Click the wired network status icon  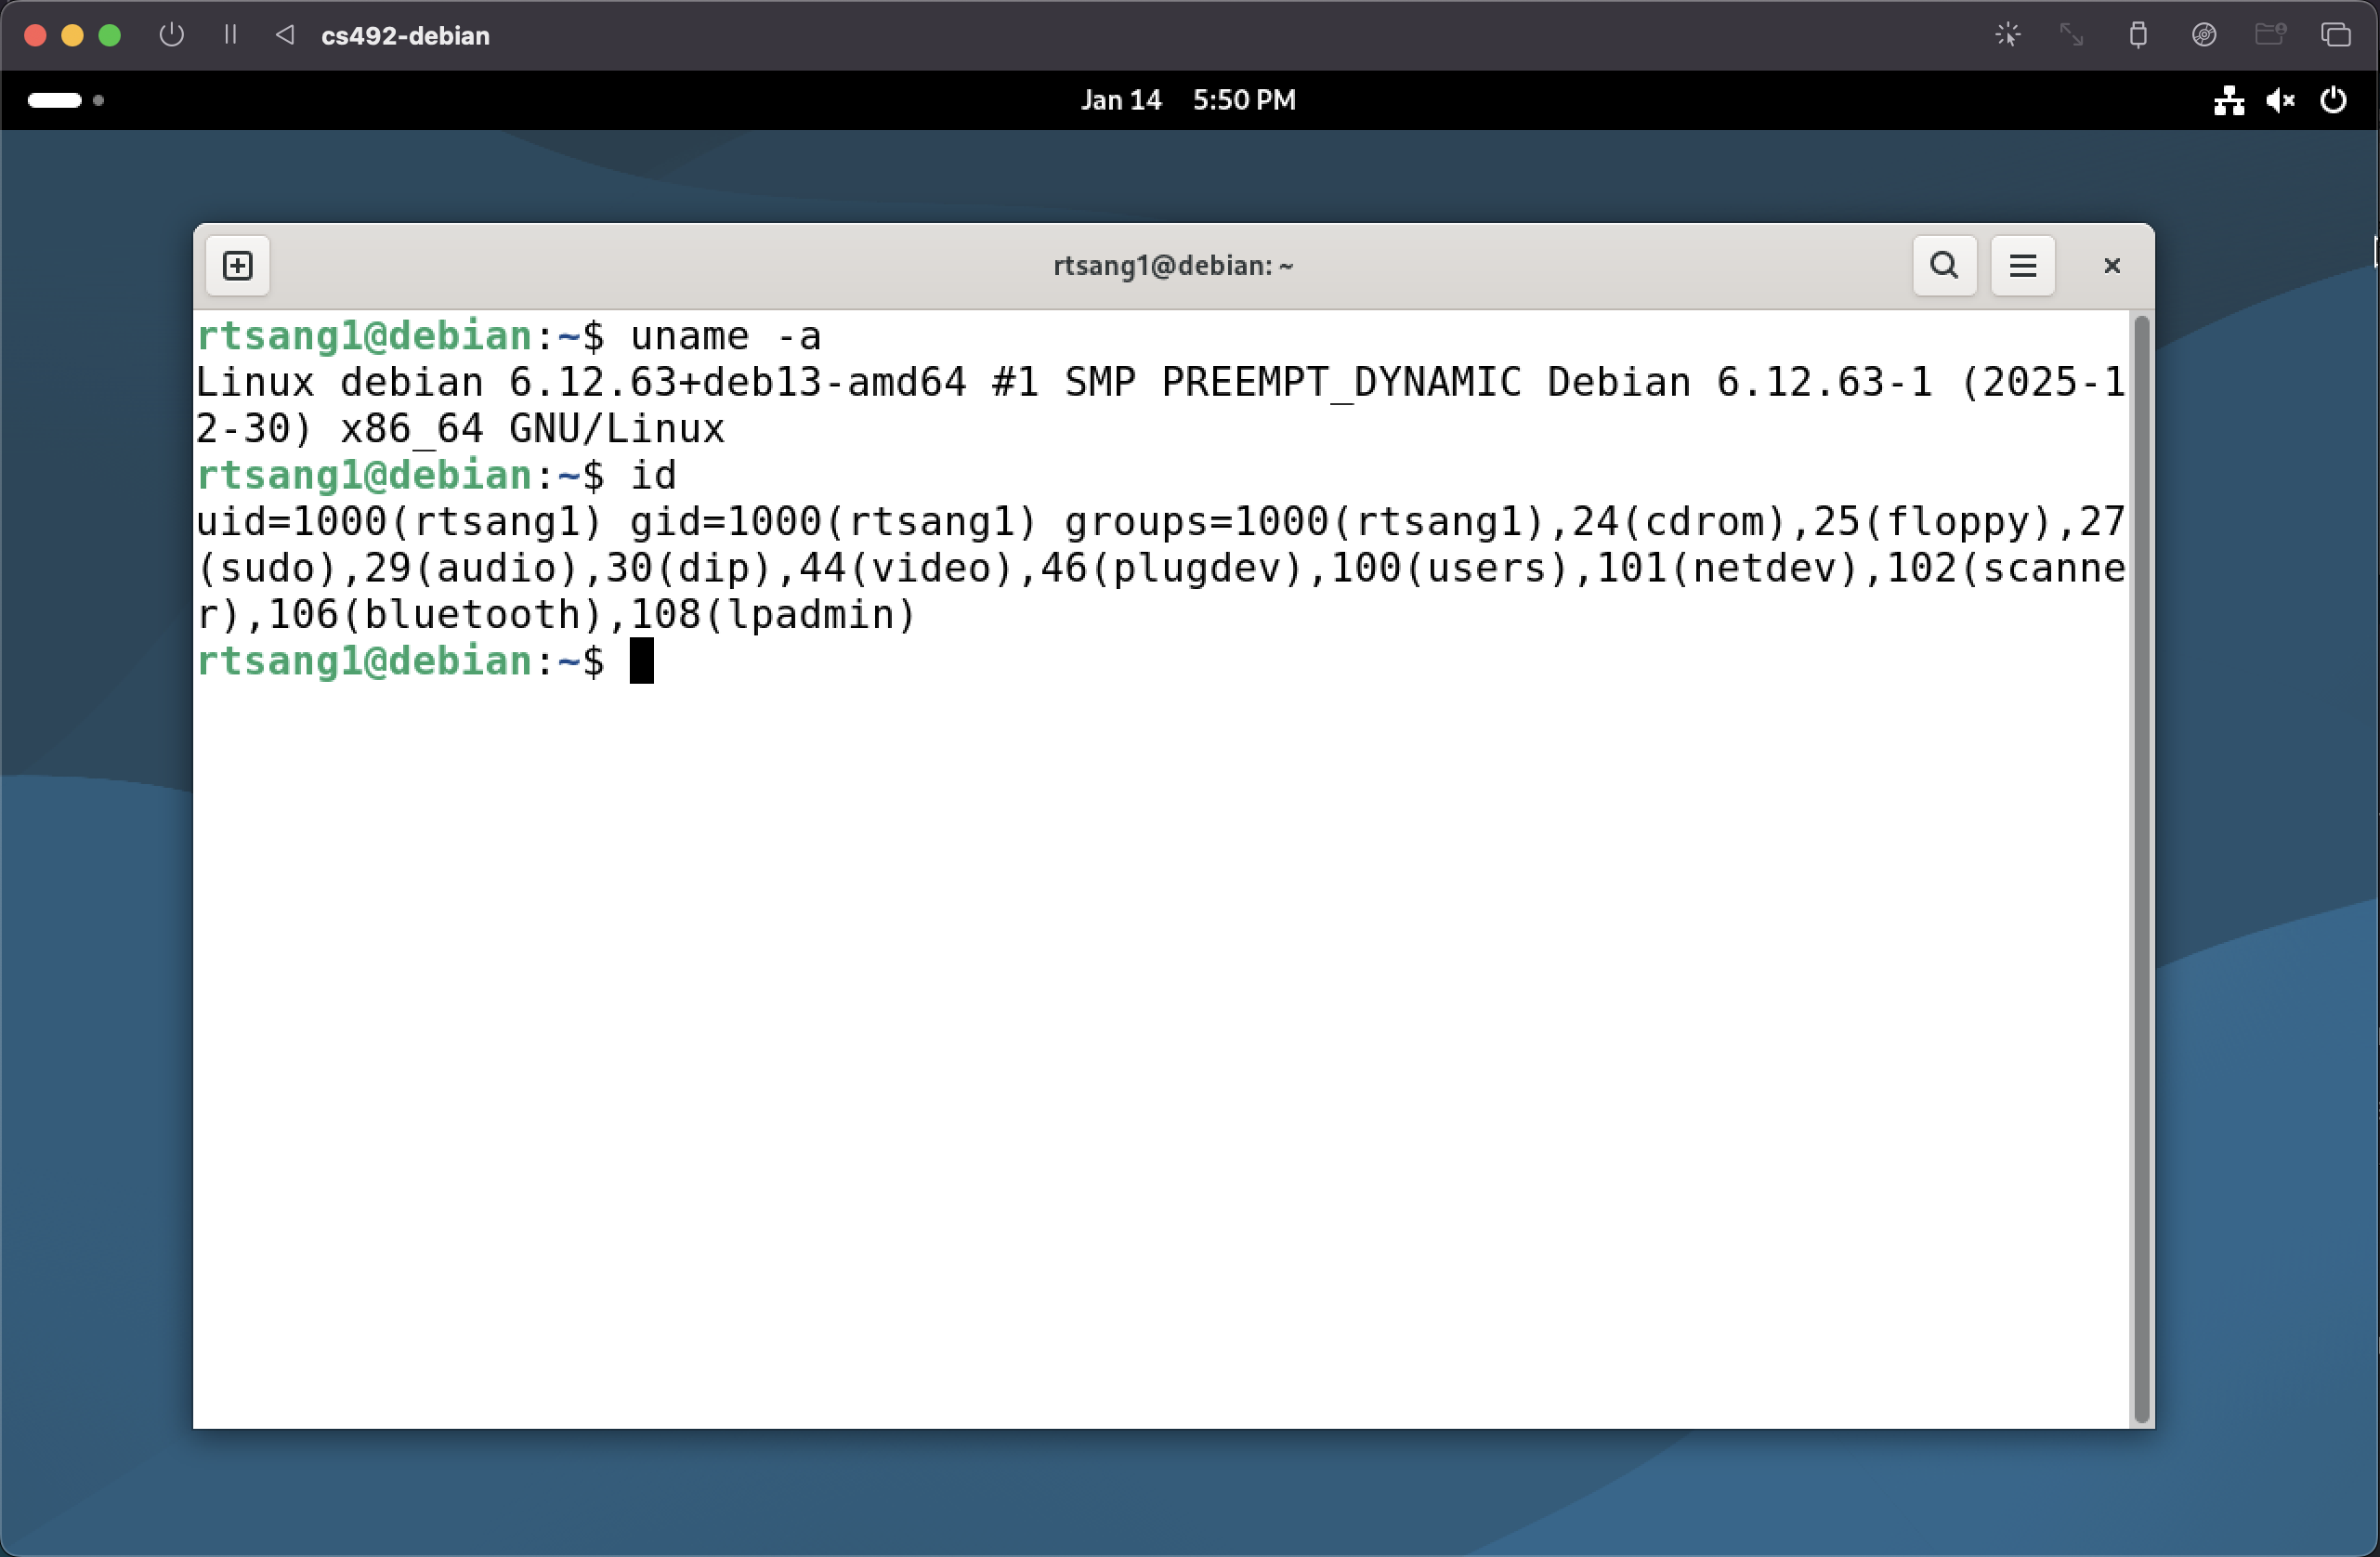[2228, 100]
